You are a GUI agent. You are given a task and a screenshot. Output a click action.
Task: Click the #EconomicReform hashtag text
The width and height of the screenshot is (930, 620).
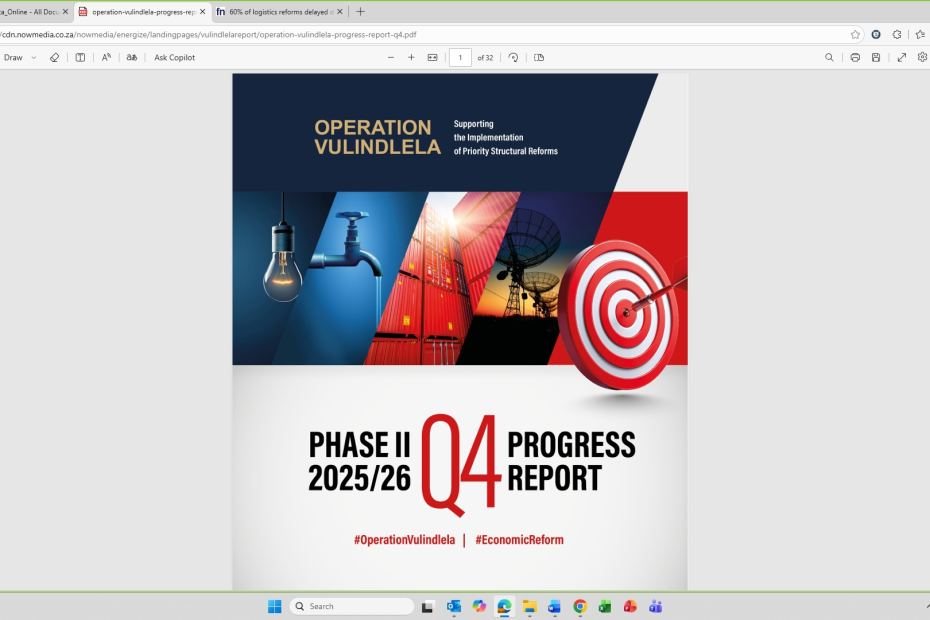coord(520,540)
